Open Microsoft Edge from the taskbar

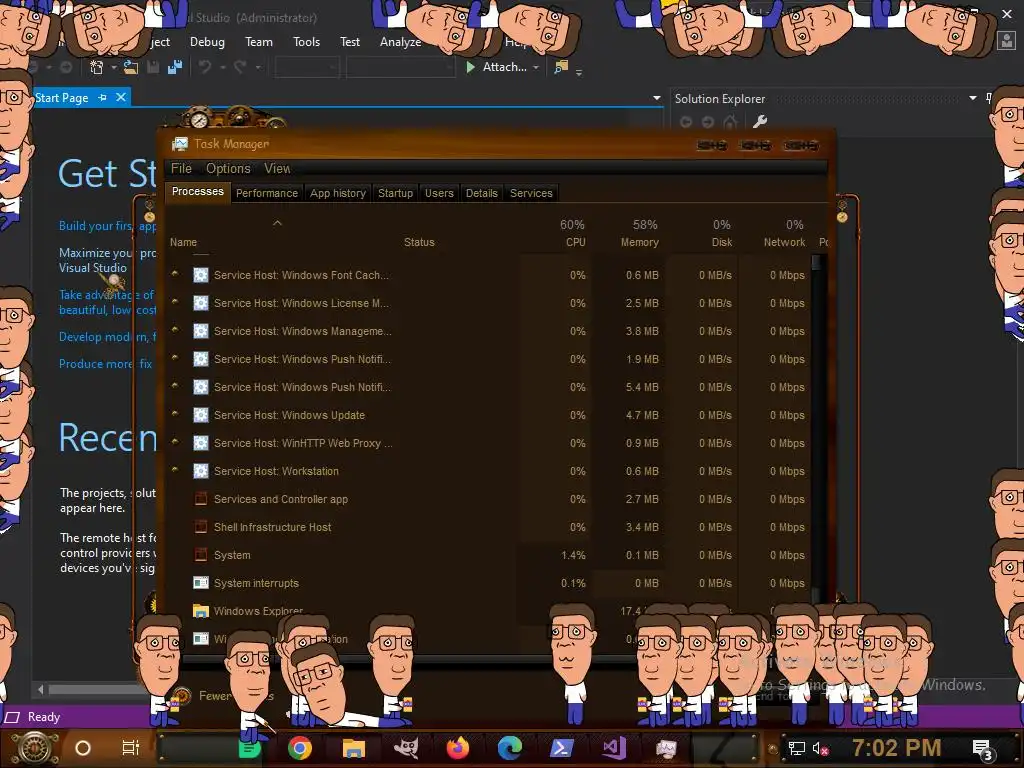click(510, 748)
